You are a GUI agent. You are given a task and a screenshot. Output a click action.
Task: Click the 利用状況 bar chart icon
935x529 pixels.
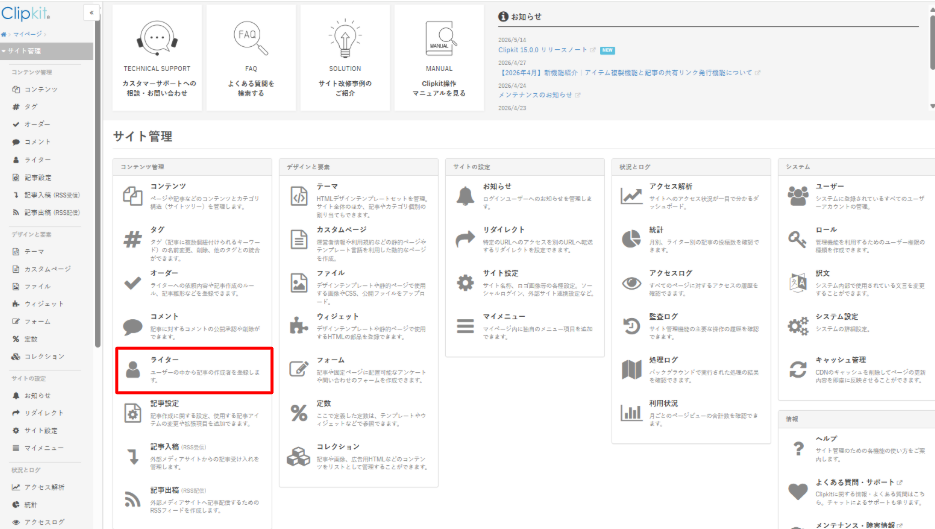coord(631,413)
